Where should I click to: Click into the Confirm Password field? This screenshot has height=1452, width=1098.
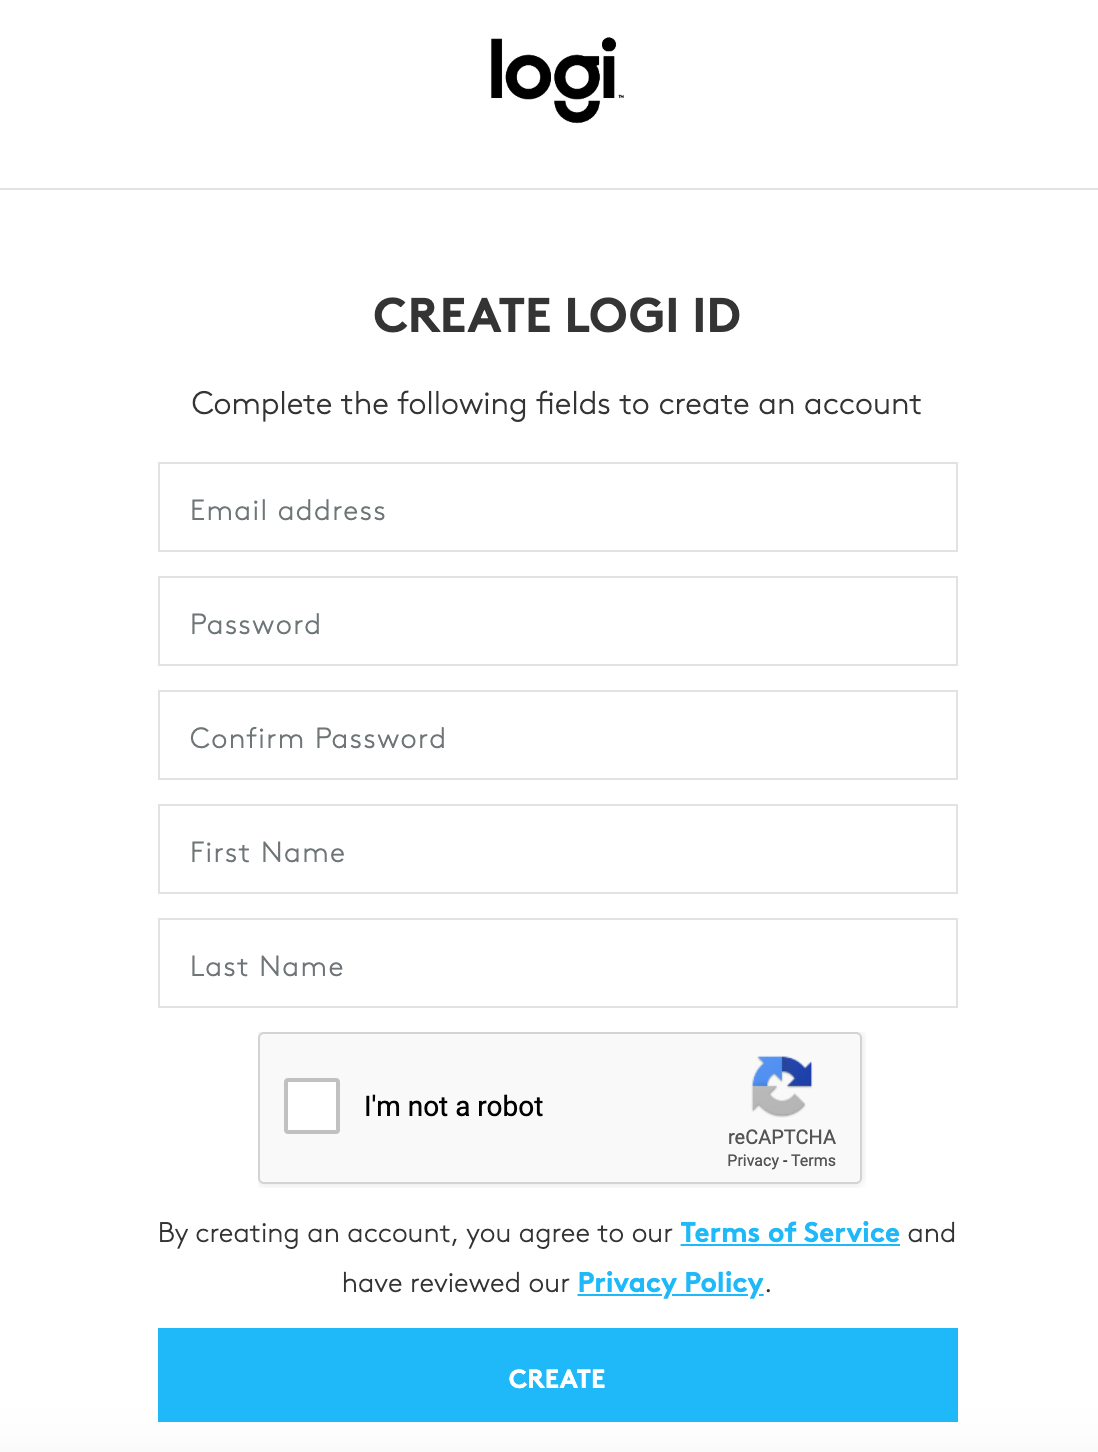coord(558,735)
